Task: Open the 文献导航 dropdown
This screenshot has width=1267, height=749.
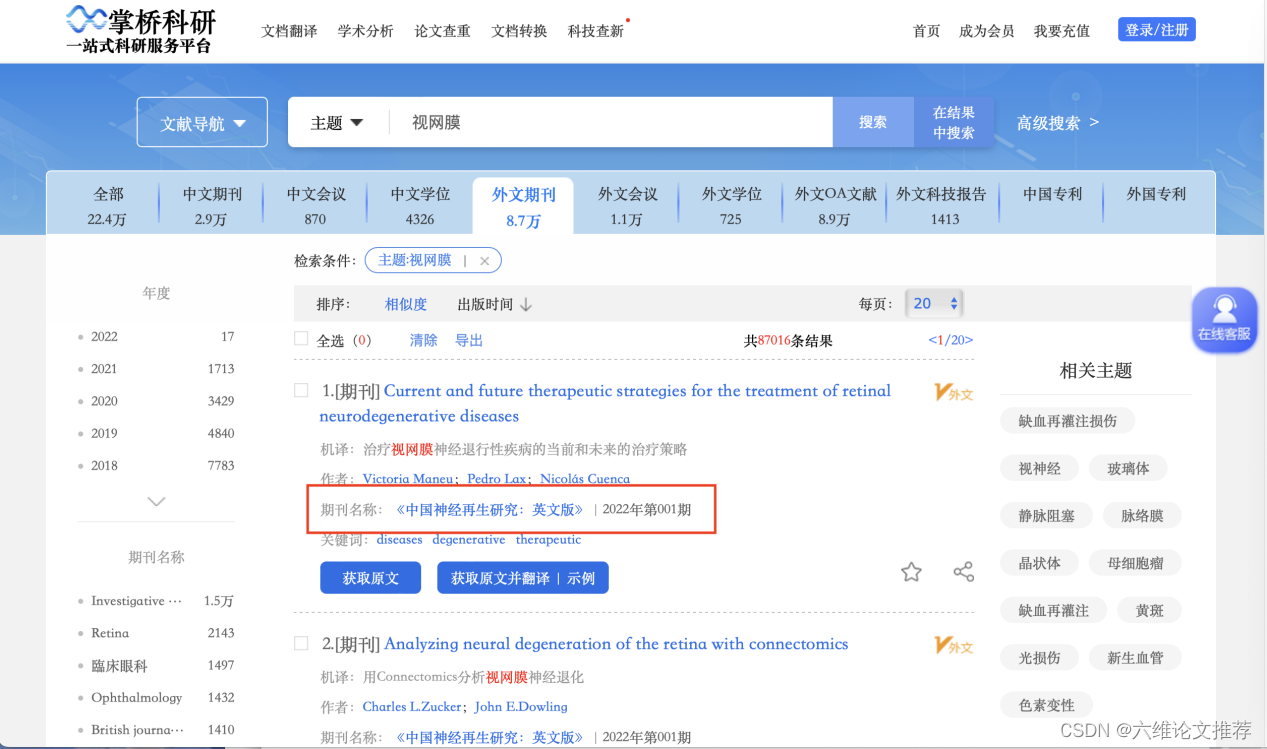Action: [x=202, y=123]
